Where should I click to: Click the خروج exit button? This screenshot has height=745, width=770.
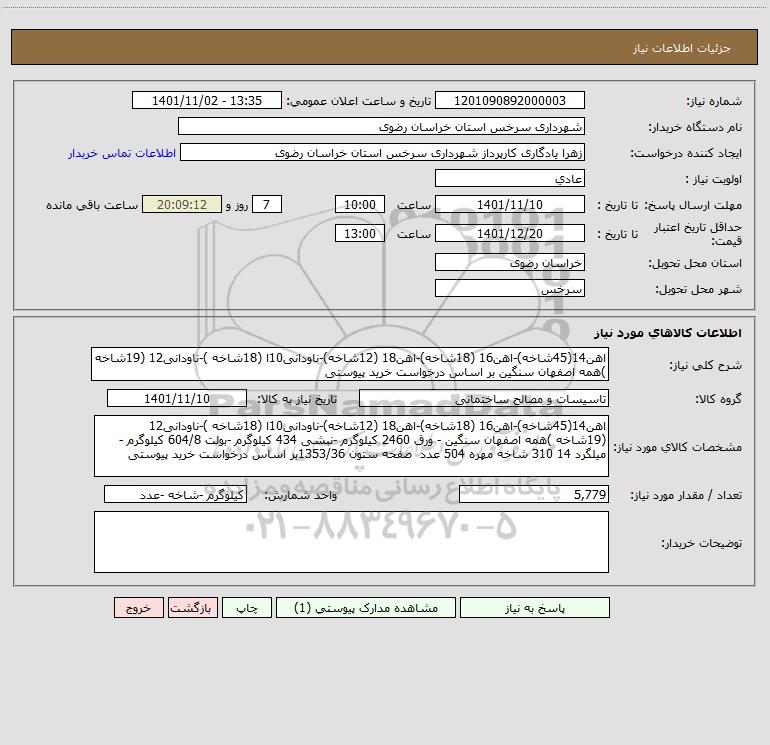(x=138, y=608)
